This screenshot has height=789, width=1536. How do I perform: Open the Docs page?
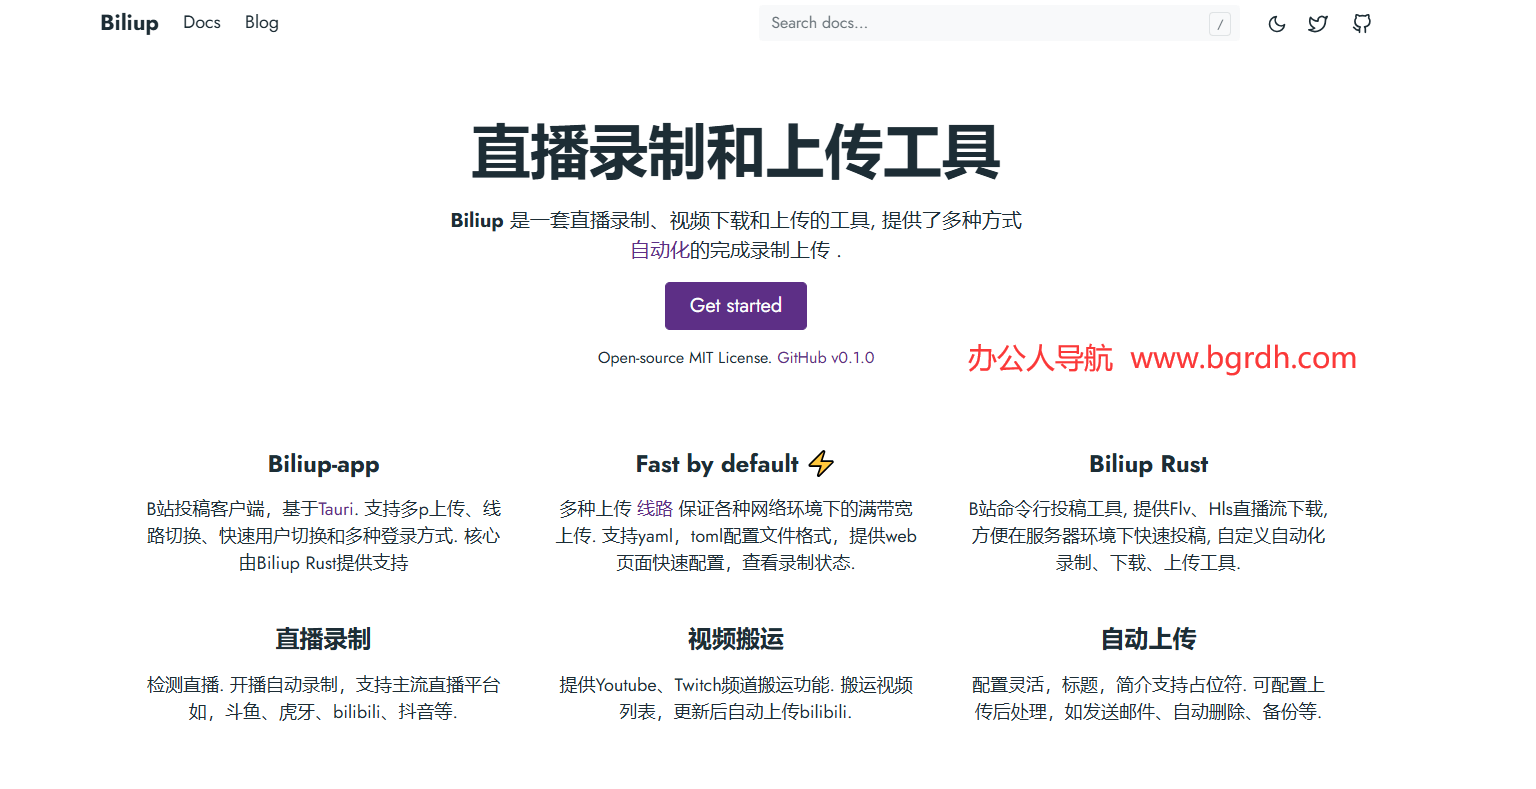click(201, 22)
